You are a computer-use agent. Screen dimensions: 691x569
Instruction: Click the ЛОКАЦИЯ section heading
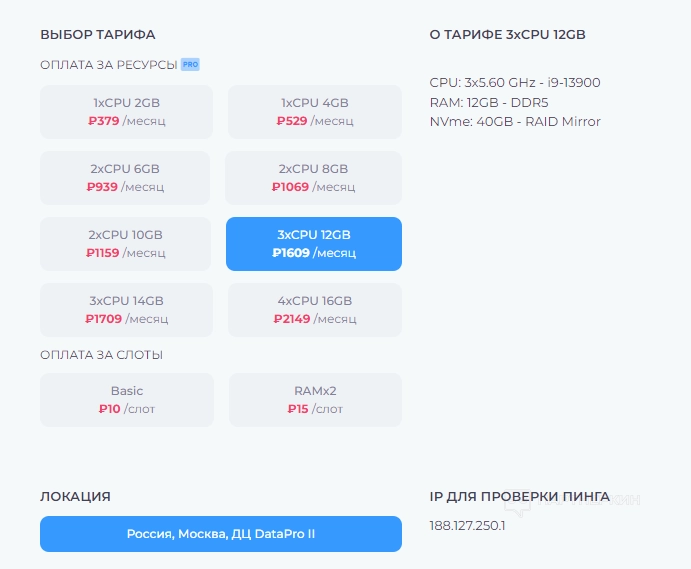coord(75,496)
